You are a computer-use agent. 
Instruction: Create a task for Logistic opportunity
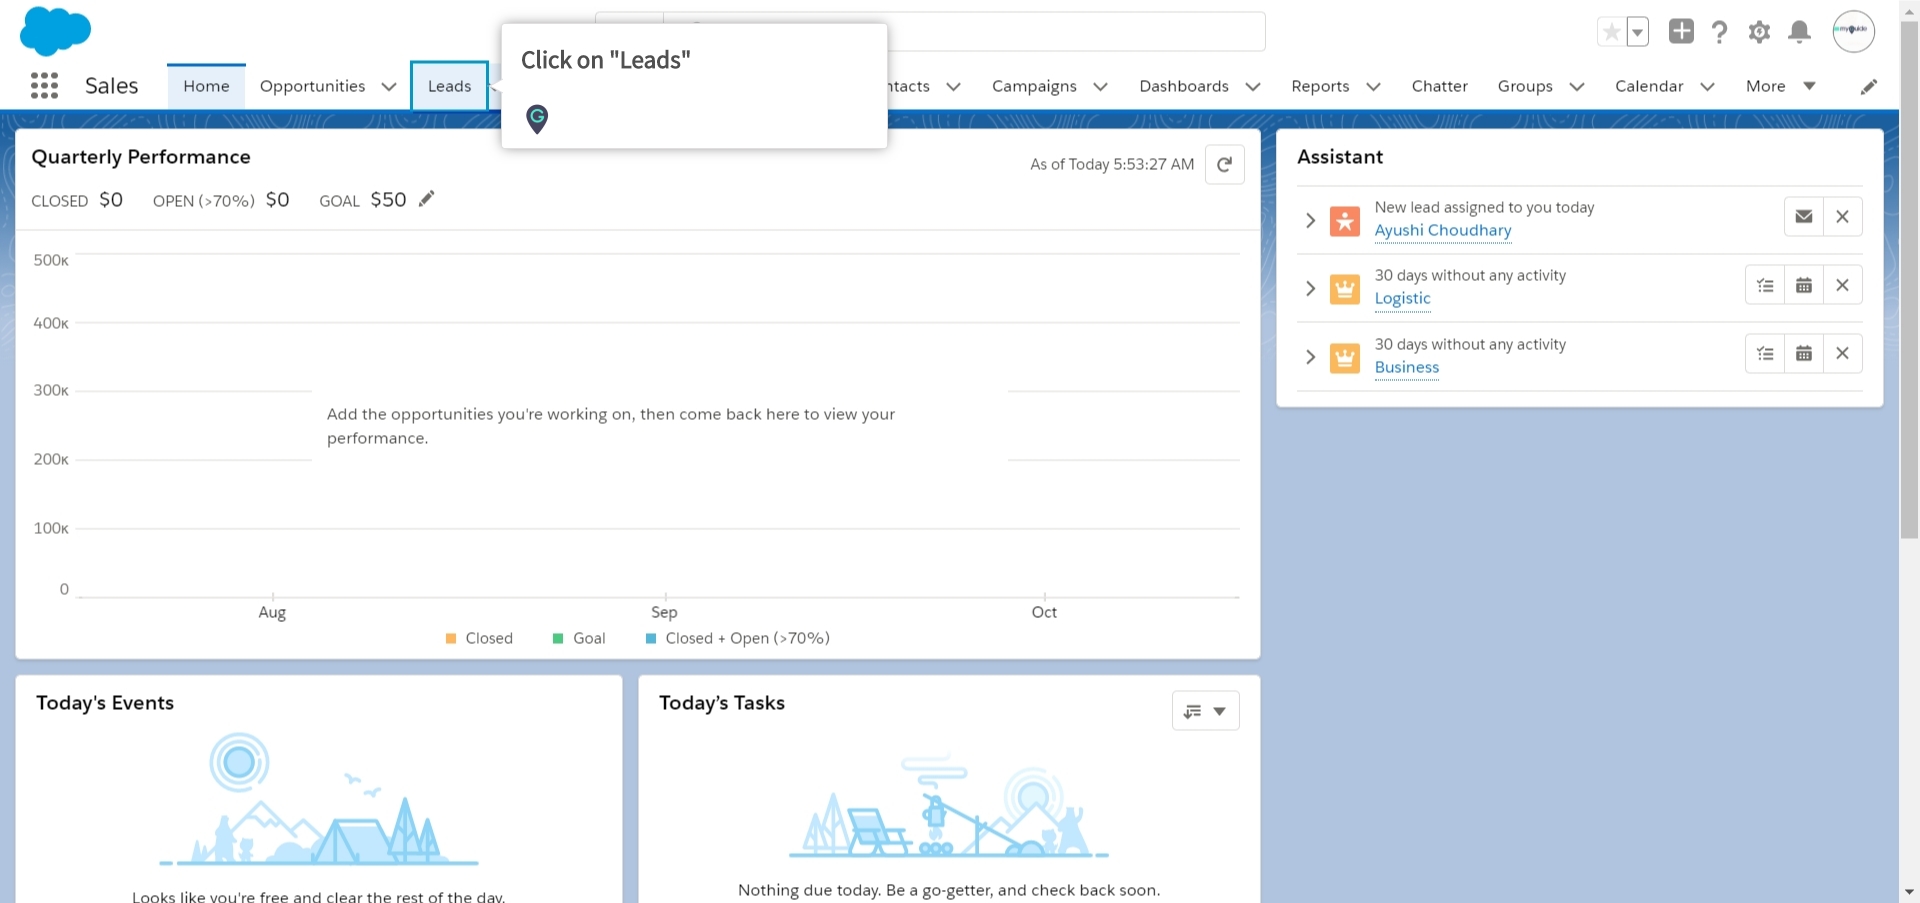1765,285
